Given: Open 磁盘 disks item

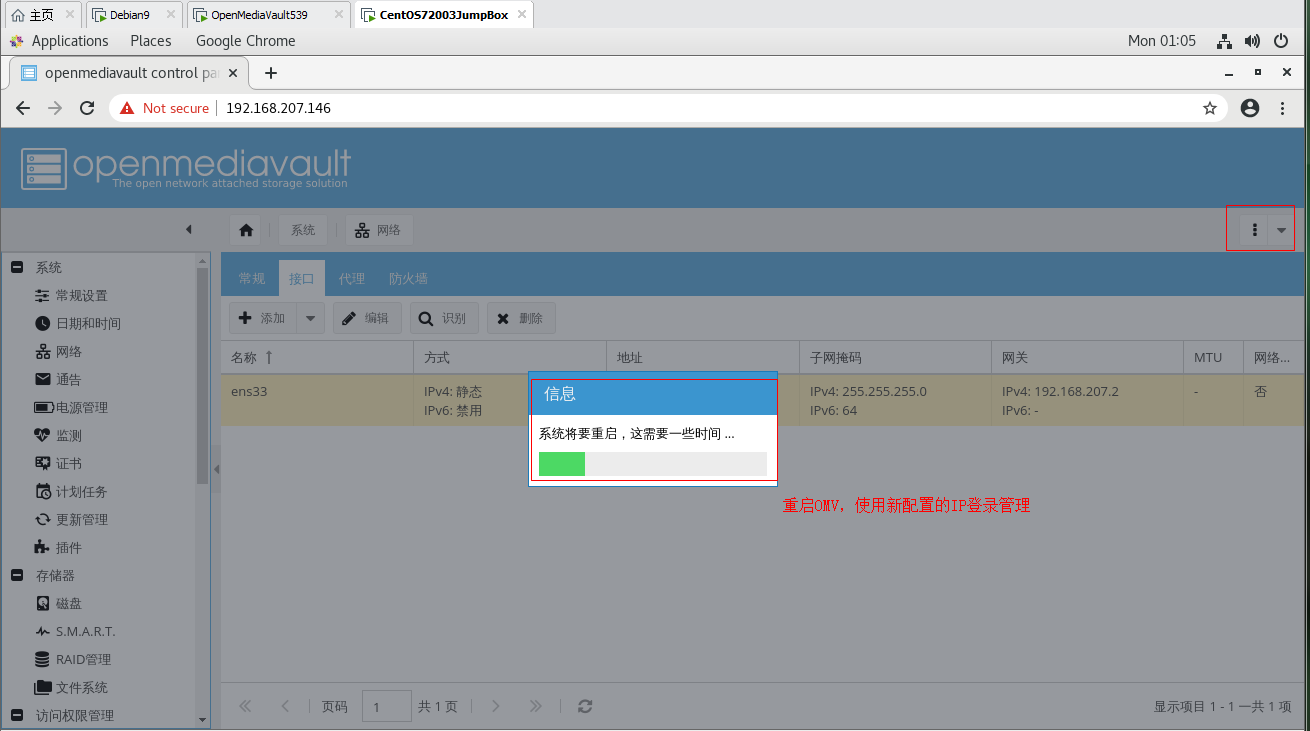Looking at the screenshot, I should [x=58, y=604].
